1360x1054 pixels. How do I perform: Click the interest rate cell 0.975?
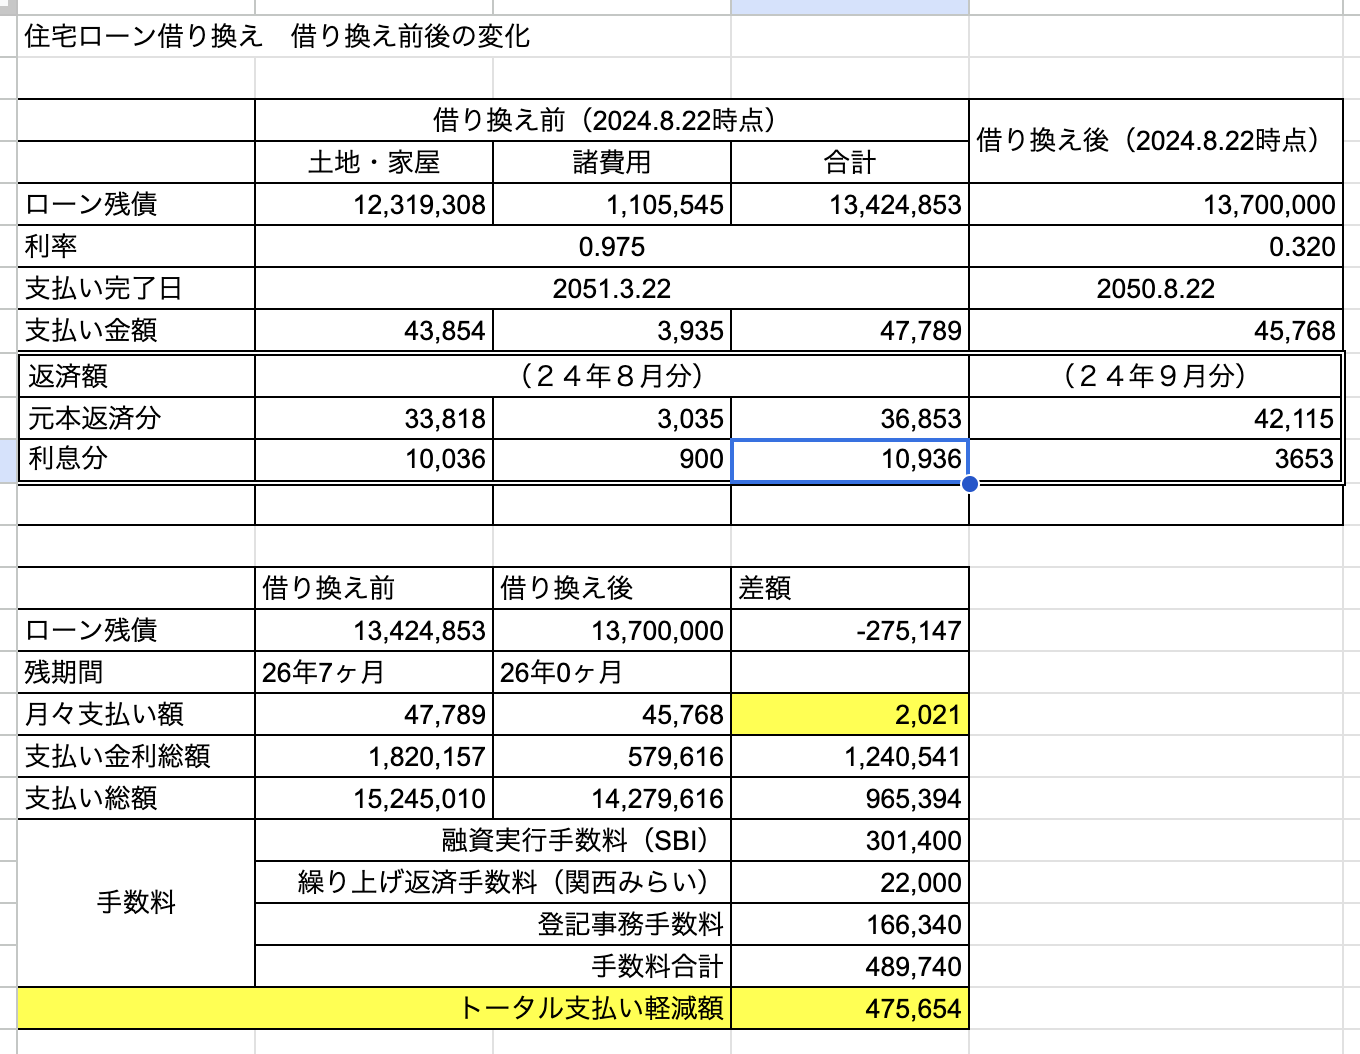click(x=612, y=246)
